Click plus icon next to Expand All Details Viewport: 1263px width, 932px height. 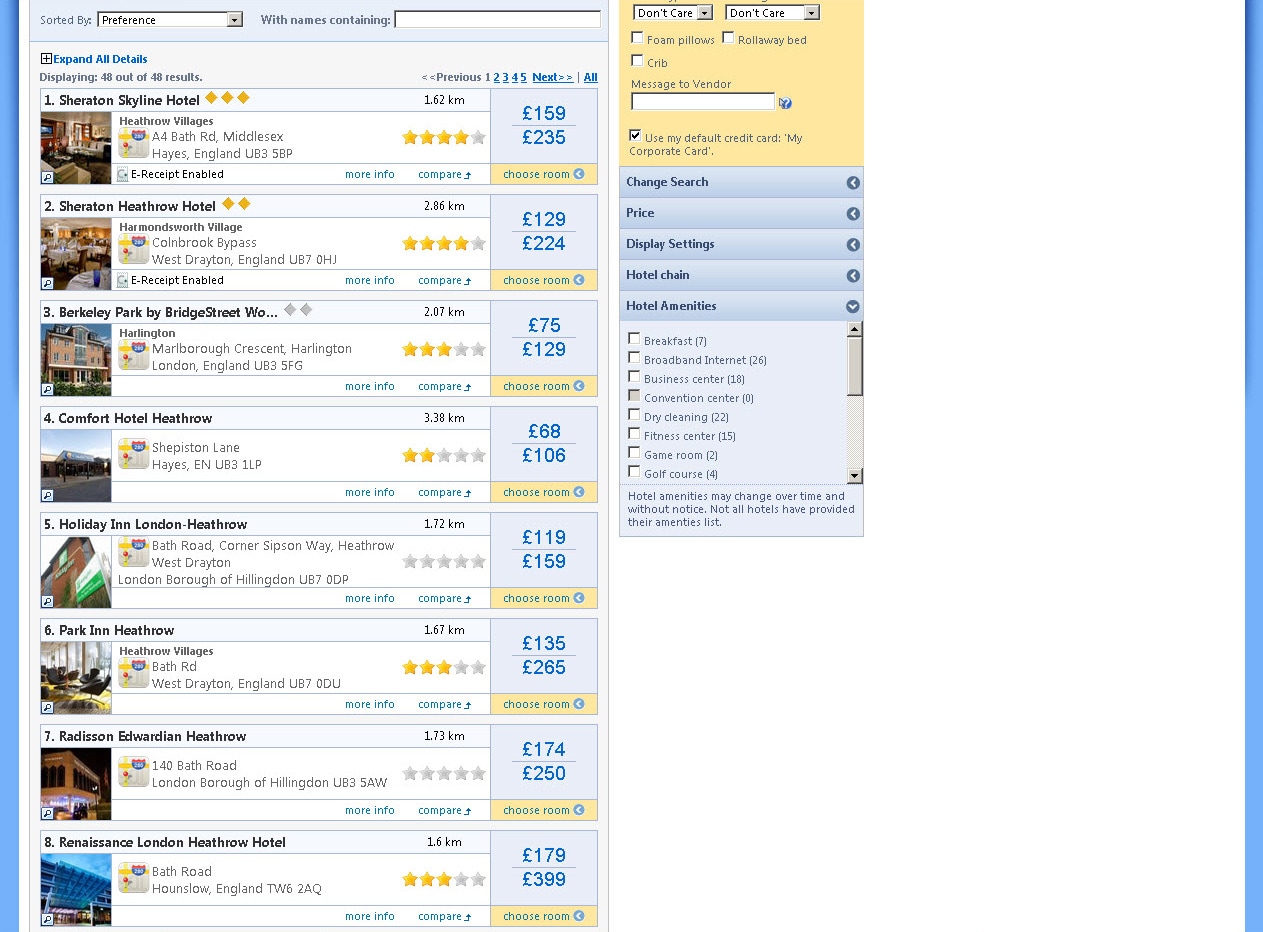[x=46, y=59]
